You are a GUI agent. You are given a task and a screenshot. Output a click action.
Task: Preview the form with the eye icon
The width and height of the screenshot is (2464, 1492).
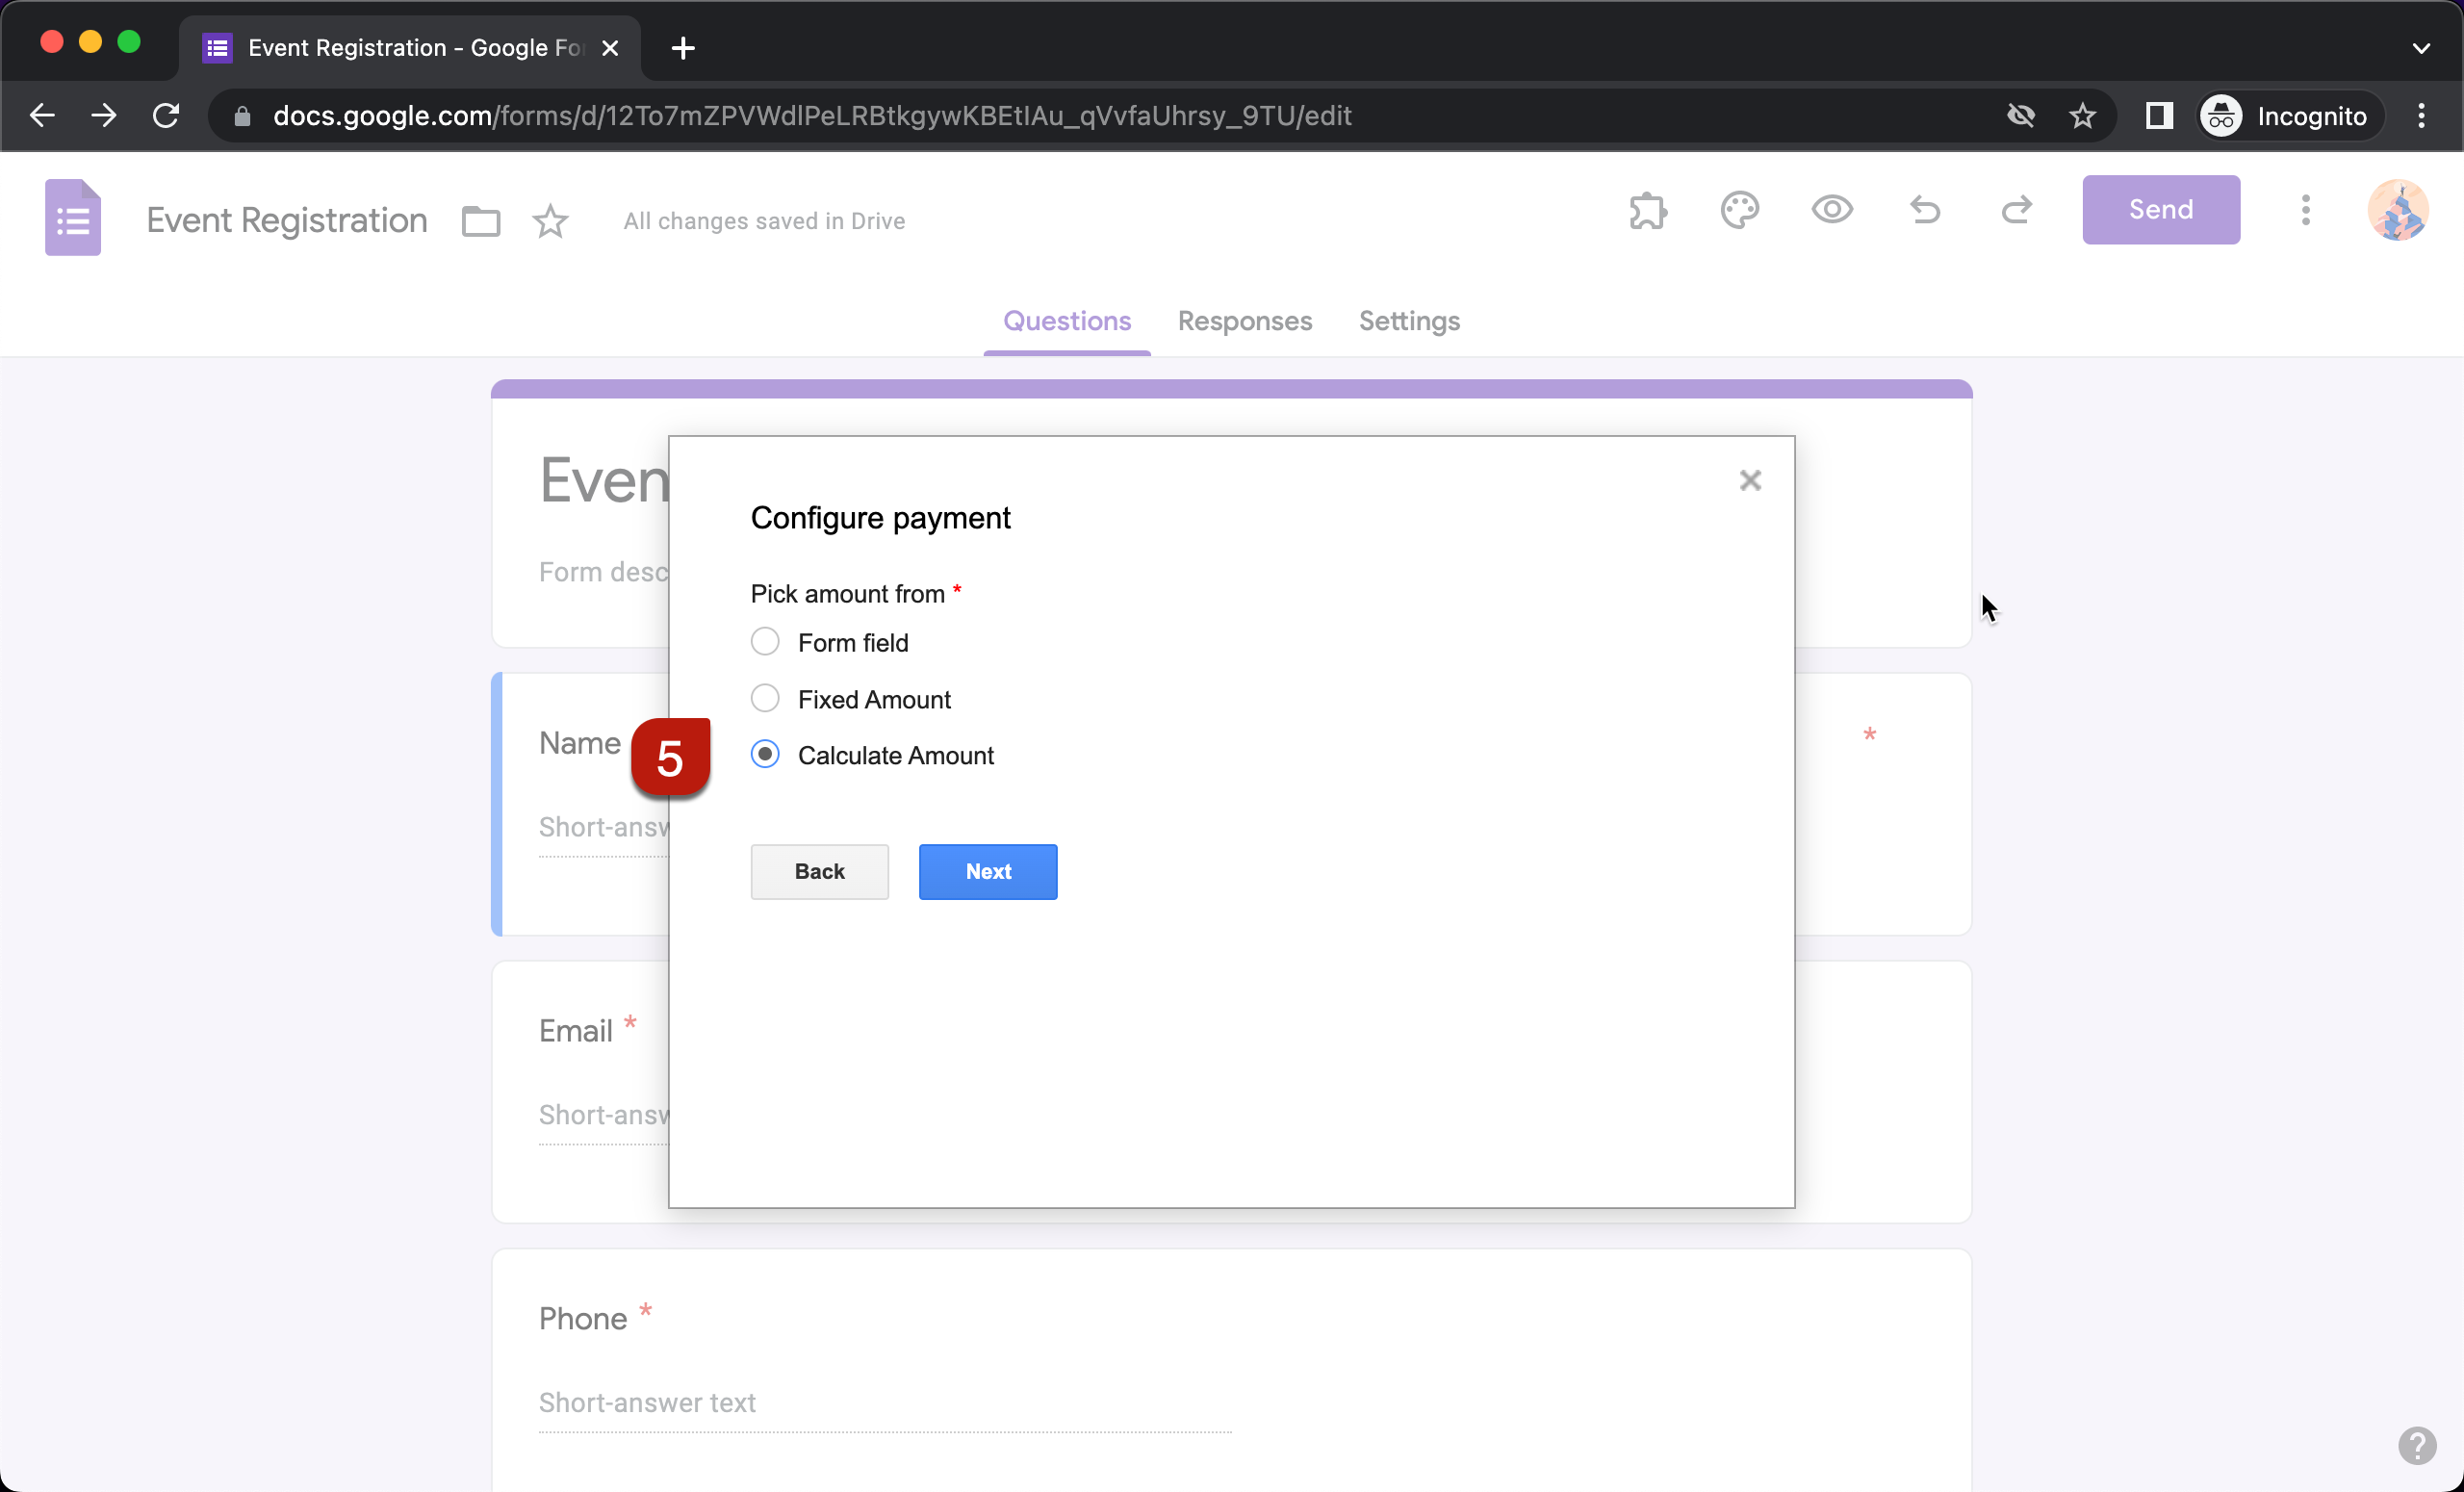tap(1832, 210)
